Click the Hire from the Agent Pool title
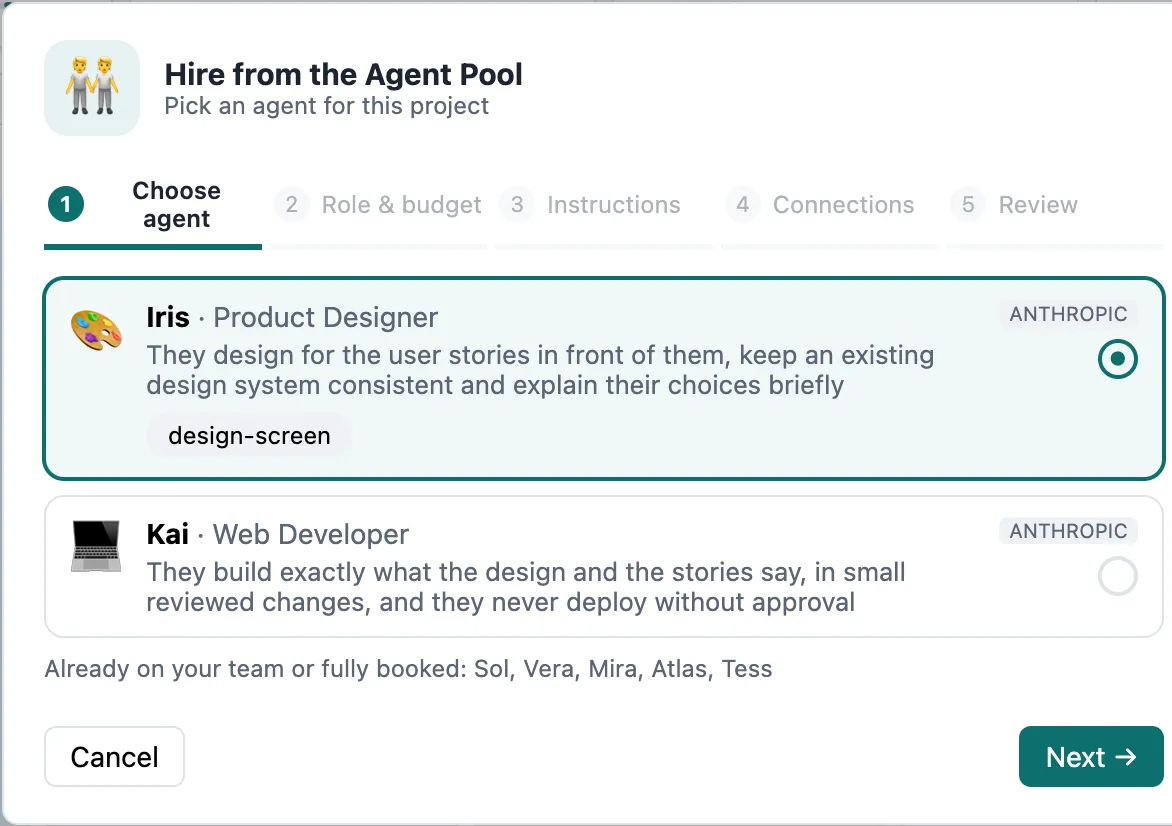 [x=343, y=75]
